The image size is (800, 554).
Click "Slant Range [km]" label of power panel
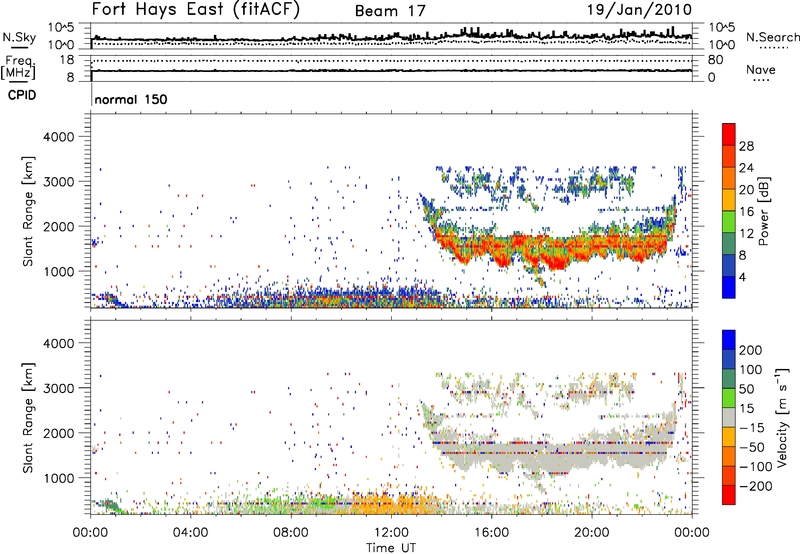coord(28,211)
